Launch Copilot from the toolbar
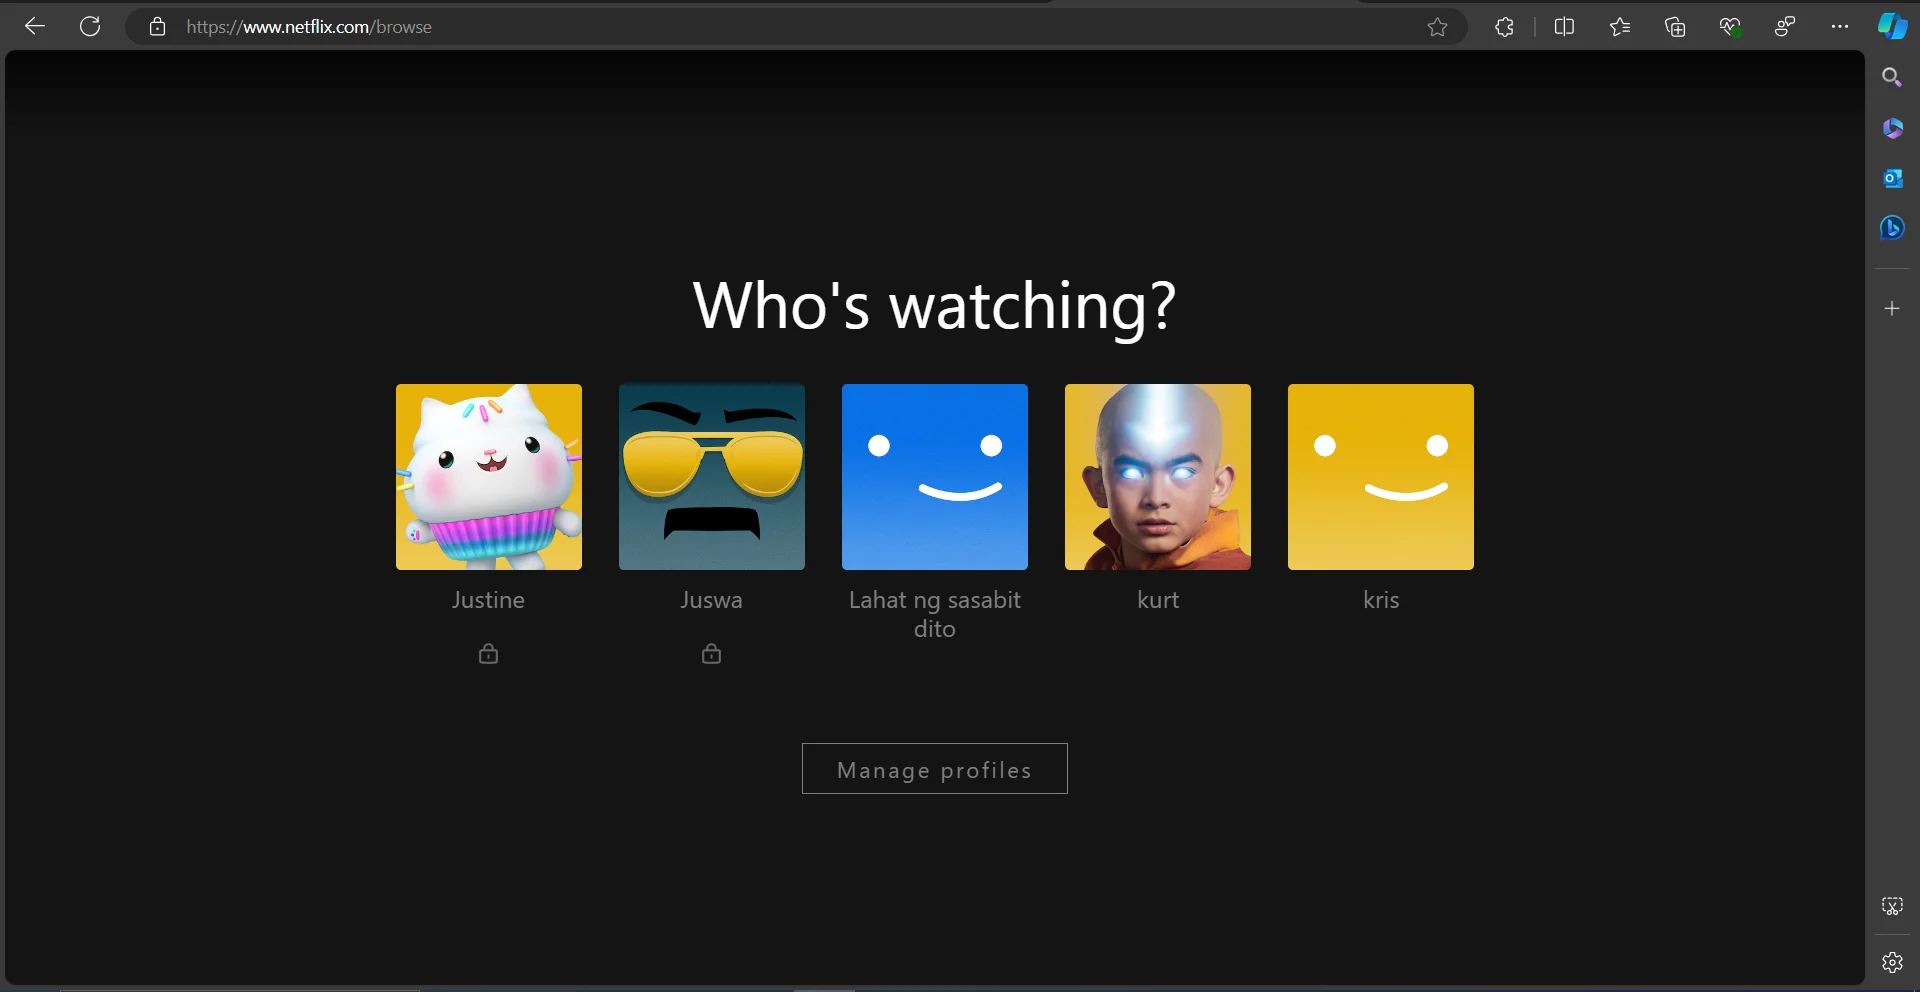This screenshot has width=1920, height=992. tap(1892, 27)
